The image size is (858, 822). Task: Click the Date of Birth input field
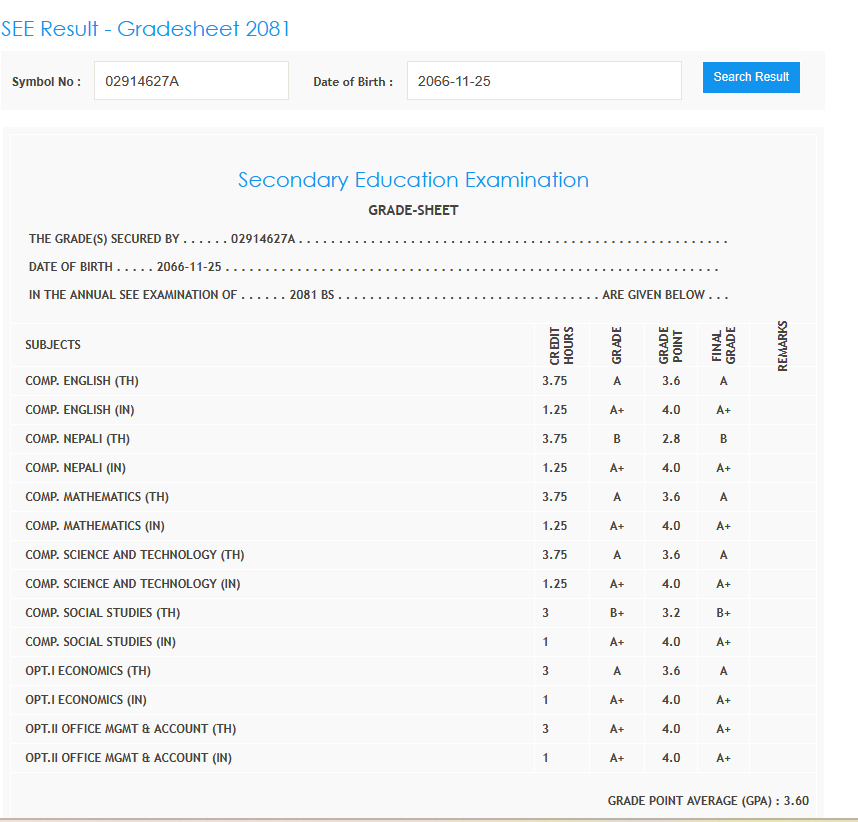[x=543, y=81]
